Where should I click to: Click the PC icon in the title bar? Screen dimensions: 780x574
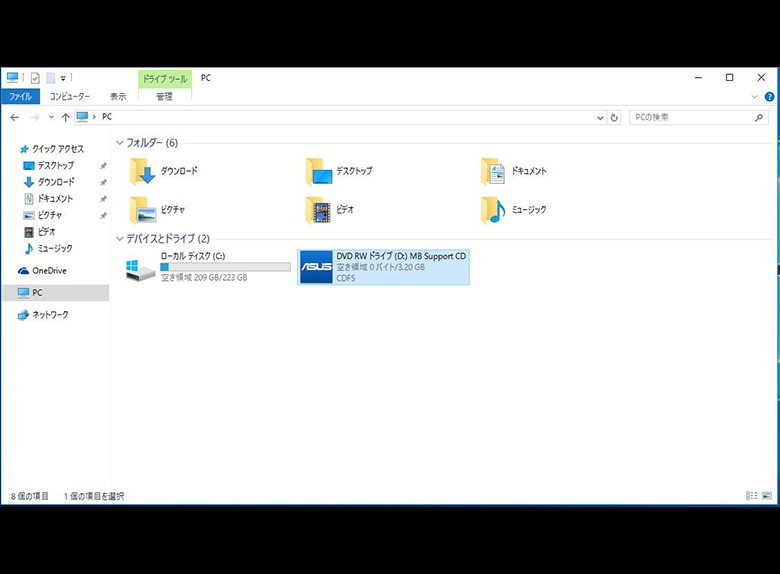pyautogui.click(x=12, y=78)
